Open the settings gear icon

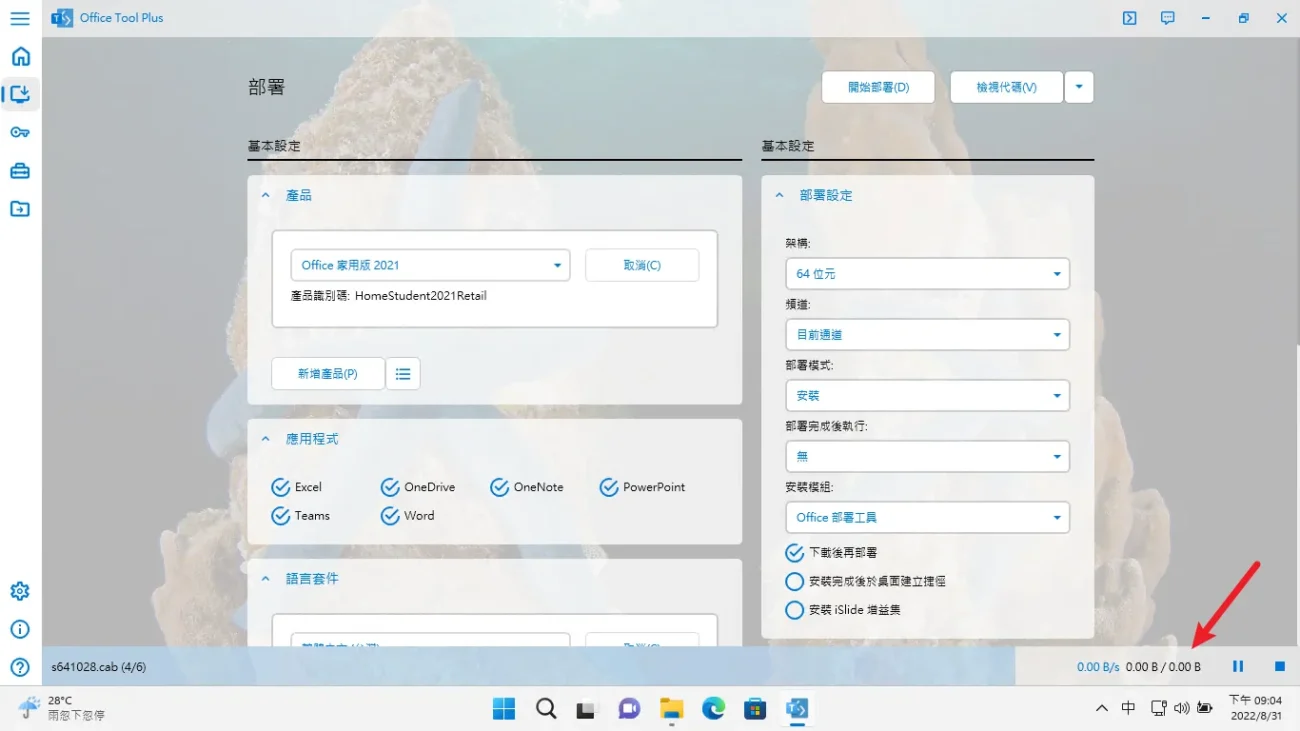click(20, 590)
